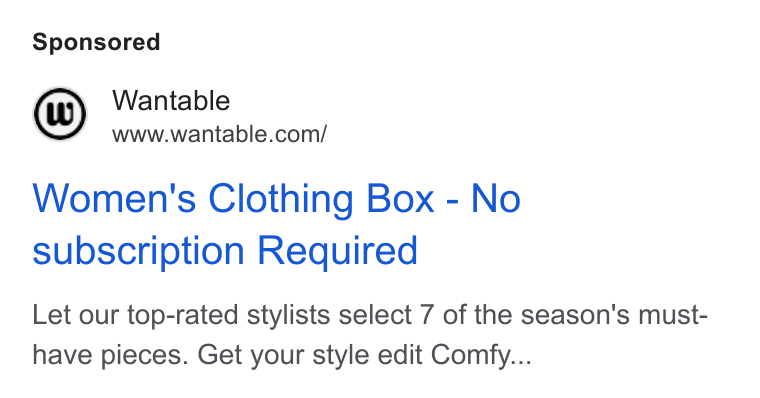Image resolution: width=760 pixels, height=398 pixels.
Task: Click the 'select 7 of the' description text
Action: point(426,315)
